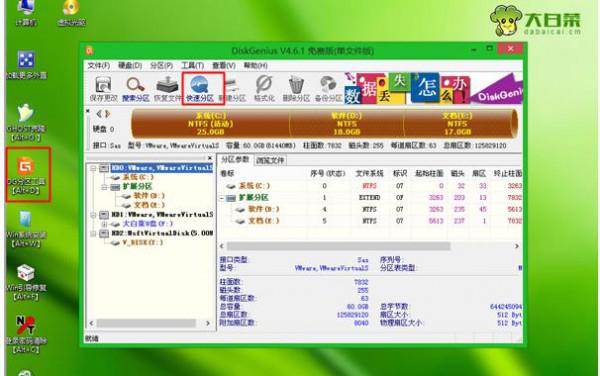Collapse 扩展分区 row in partition table
The image size is (600, 376).
point(222,198)
